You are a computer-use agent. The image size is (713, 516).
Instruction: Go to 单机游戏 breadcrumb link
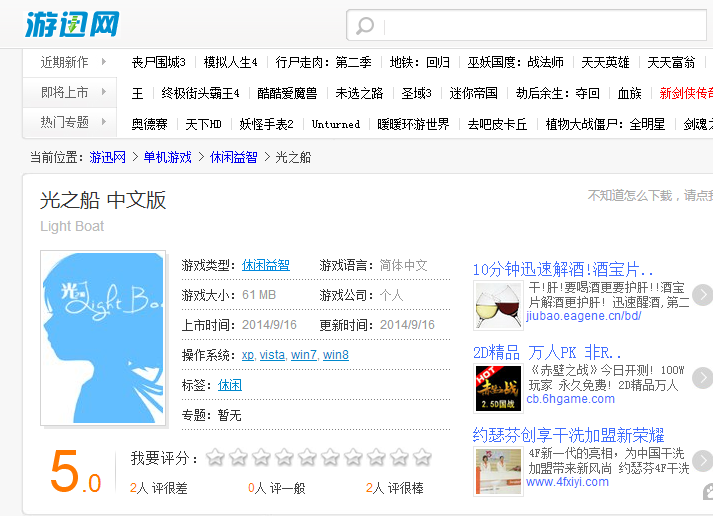167,157
